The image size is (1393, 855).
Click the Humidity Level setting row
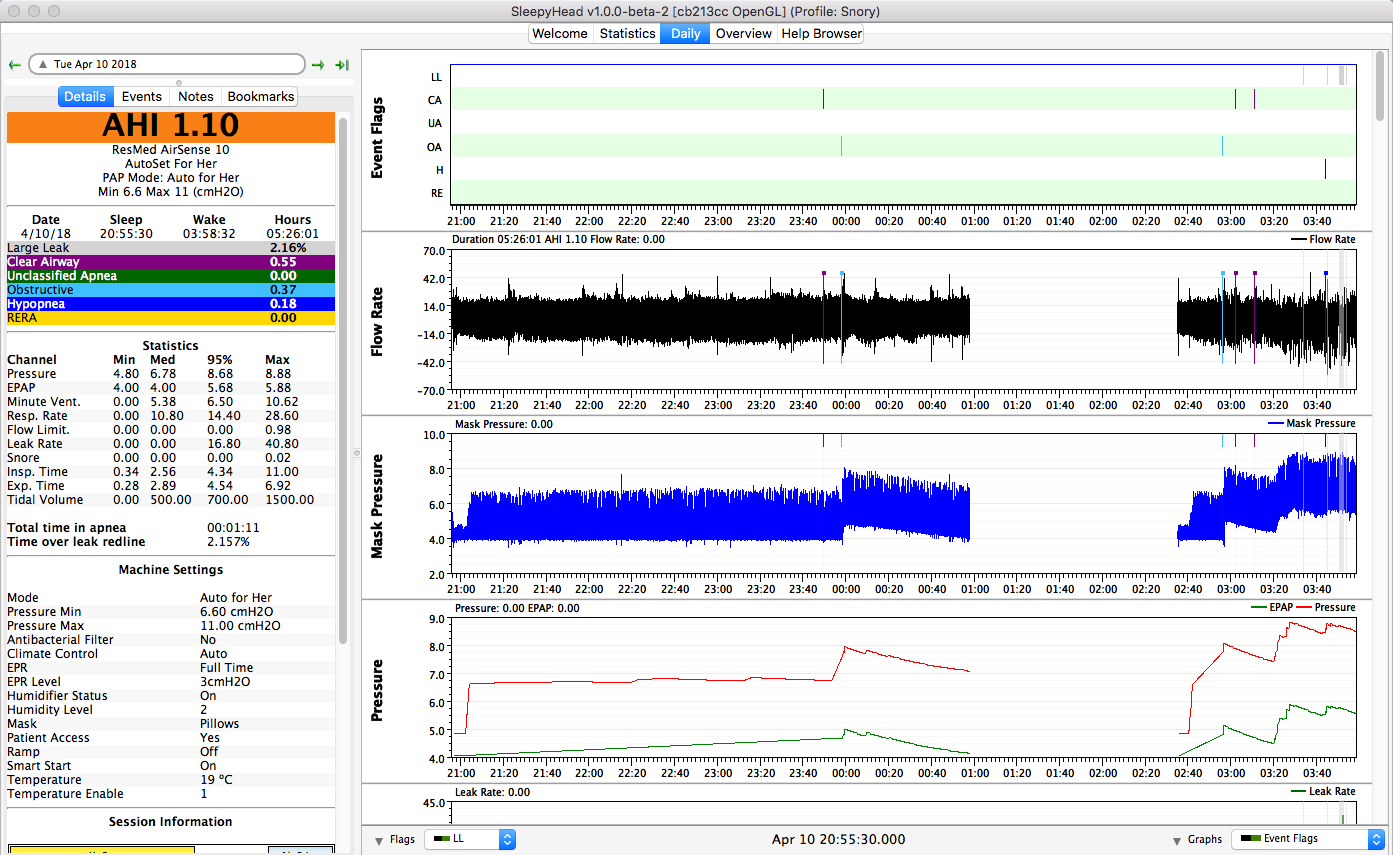pos(171,710)
